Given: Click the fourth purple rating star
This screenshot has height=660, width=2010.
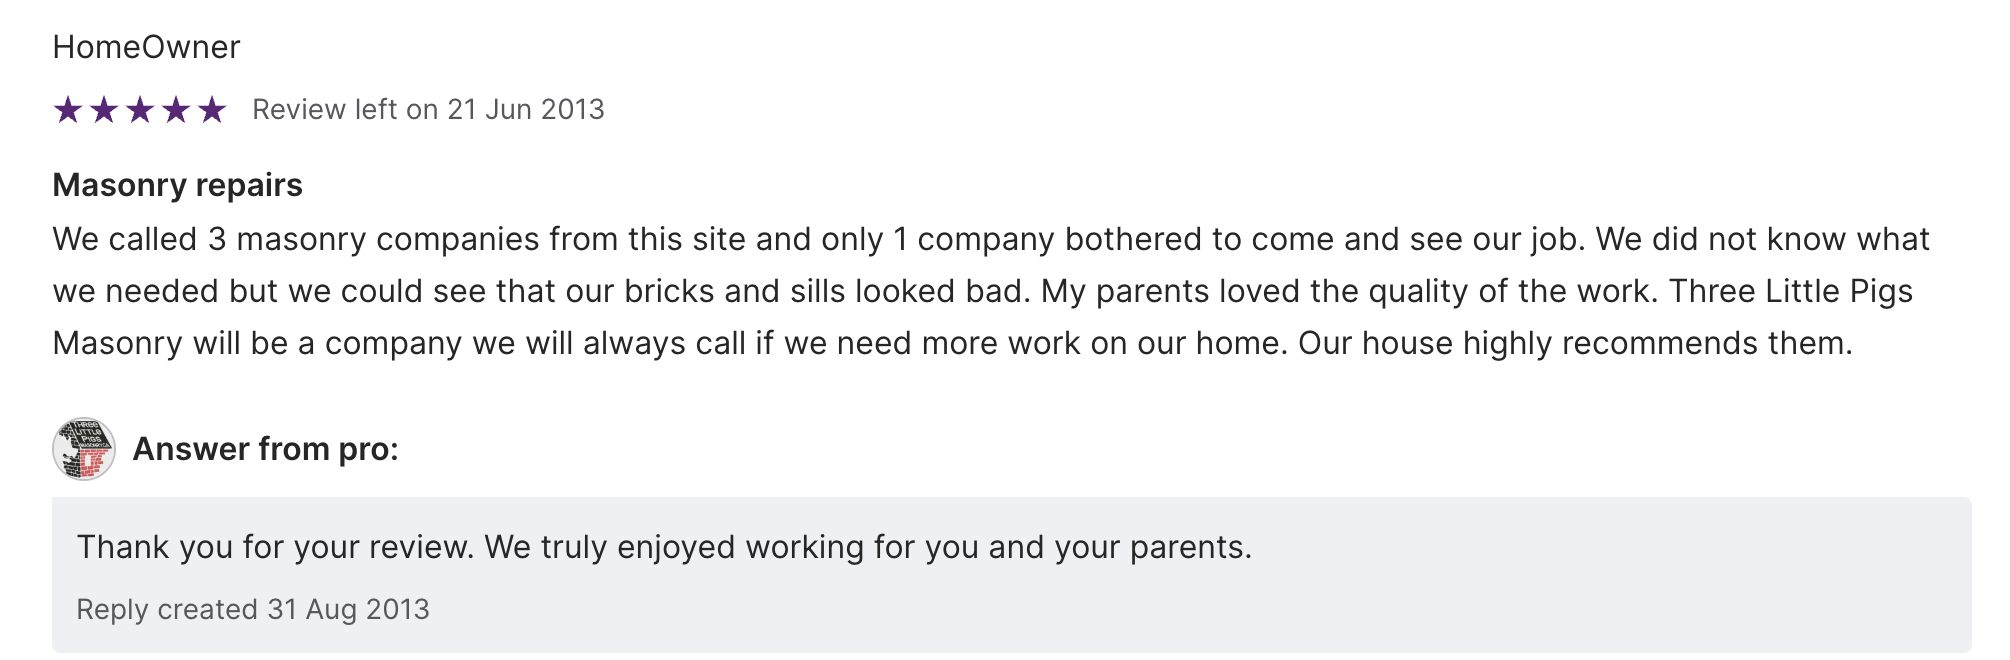Looking at the screenshot, I should [x=176, y=110].
